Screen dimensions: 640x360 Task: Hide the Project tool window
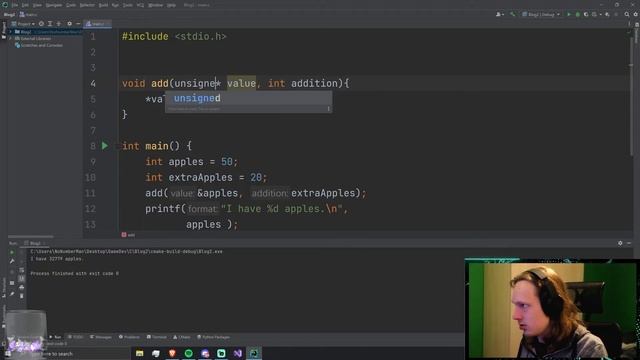[78, 24]
